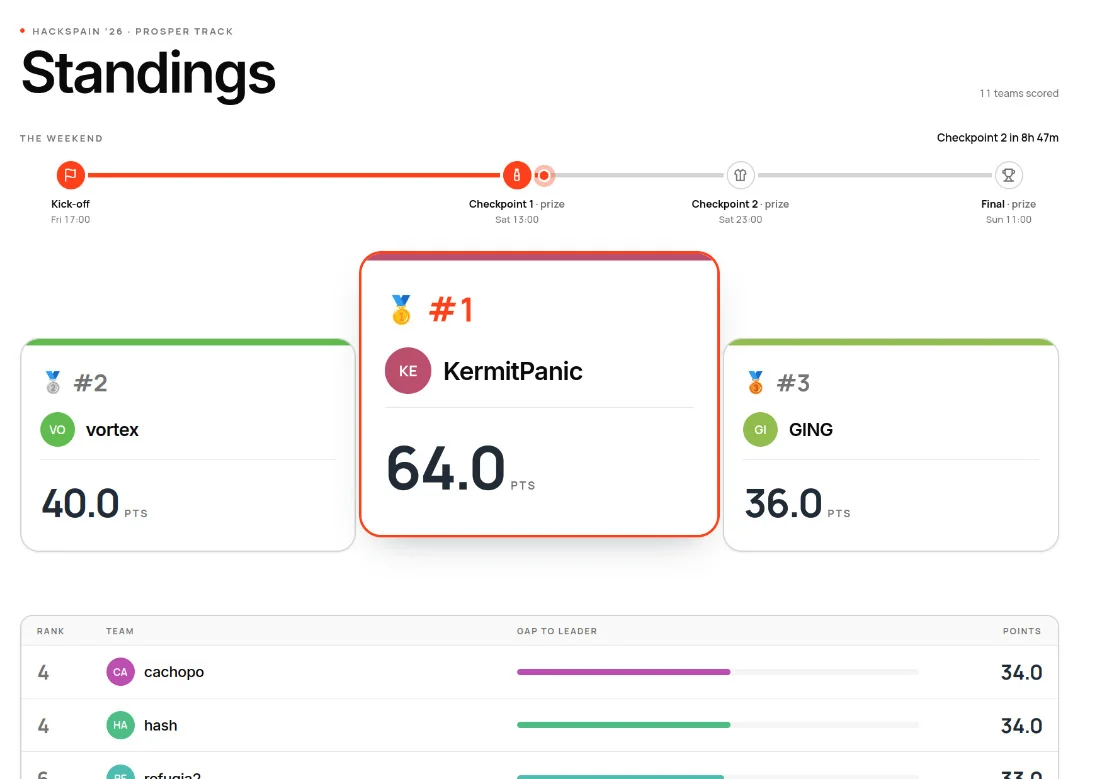Click the RANK column header
Screen dimensions: 1095x779
(50, 631)
